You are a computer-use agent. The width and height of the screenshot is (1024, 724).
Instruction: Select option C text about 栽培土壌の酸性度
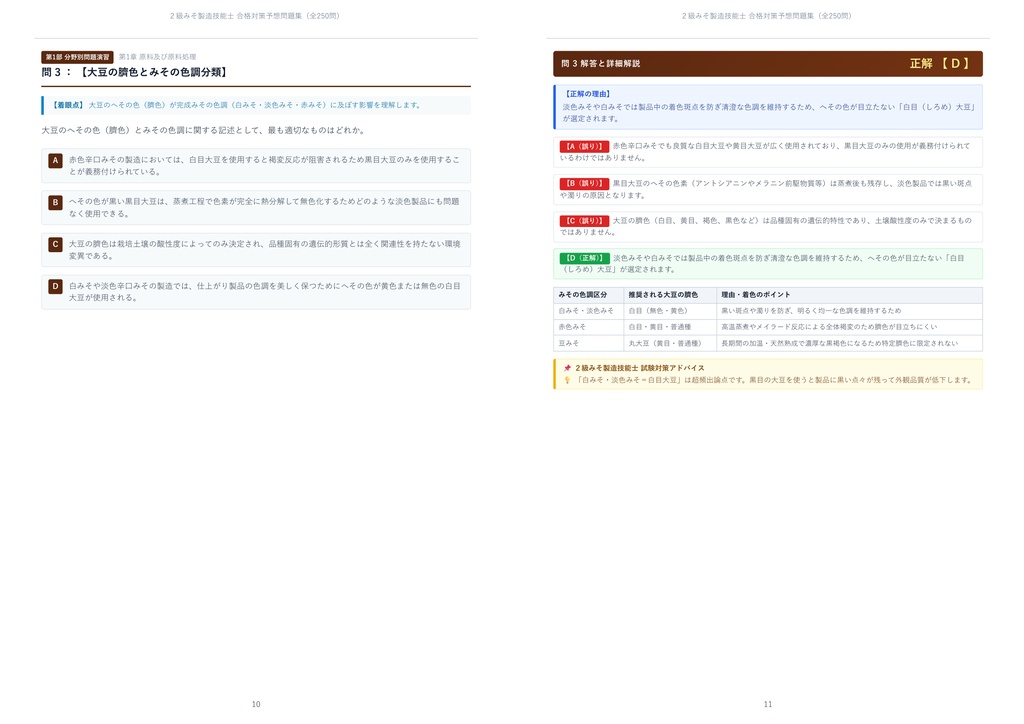coord(264,250)
